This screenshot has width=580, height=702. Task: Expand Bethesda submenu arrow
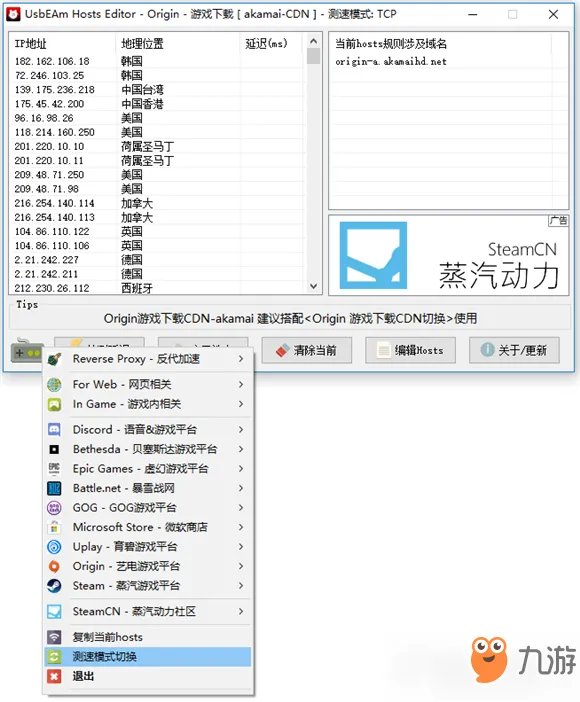pos(241,449)
